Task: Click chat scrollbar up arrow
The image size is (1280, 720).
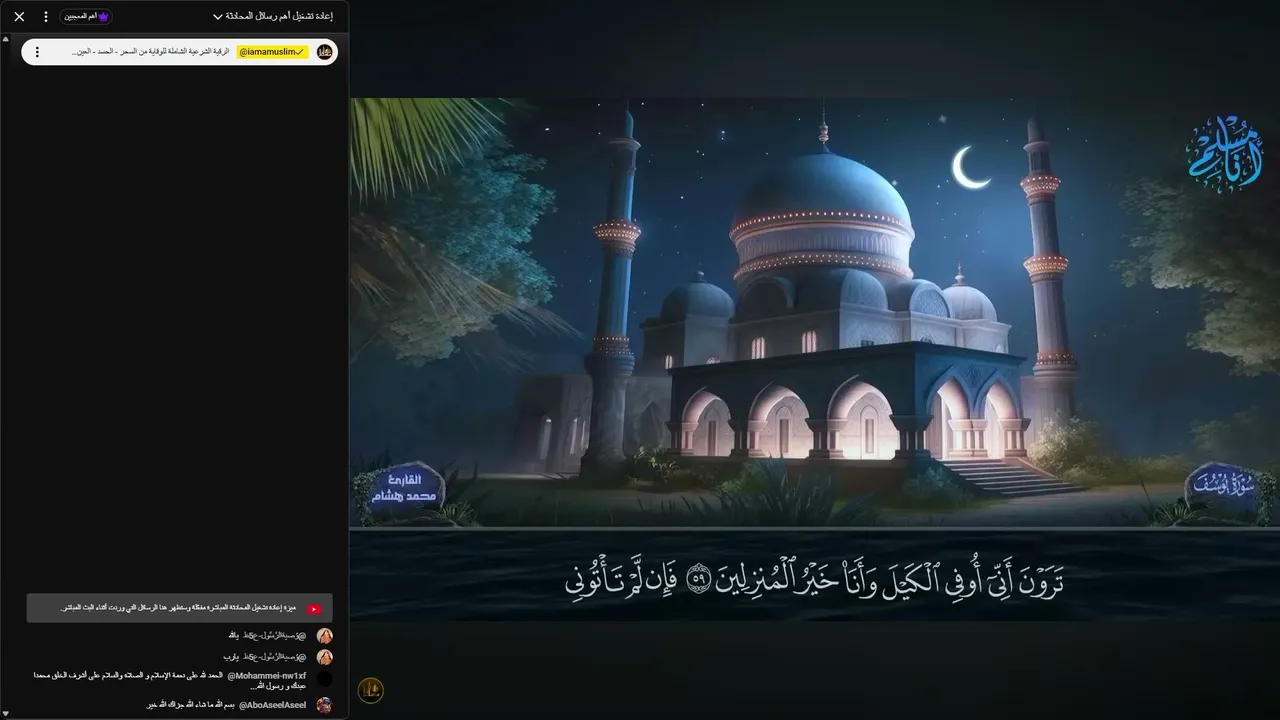Action: tap(5, 39)
